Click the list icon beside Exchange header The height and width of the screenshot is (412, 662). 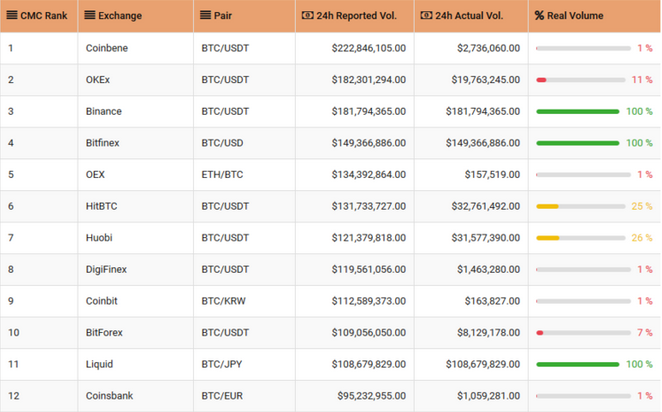(x=90, y=16)
